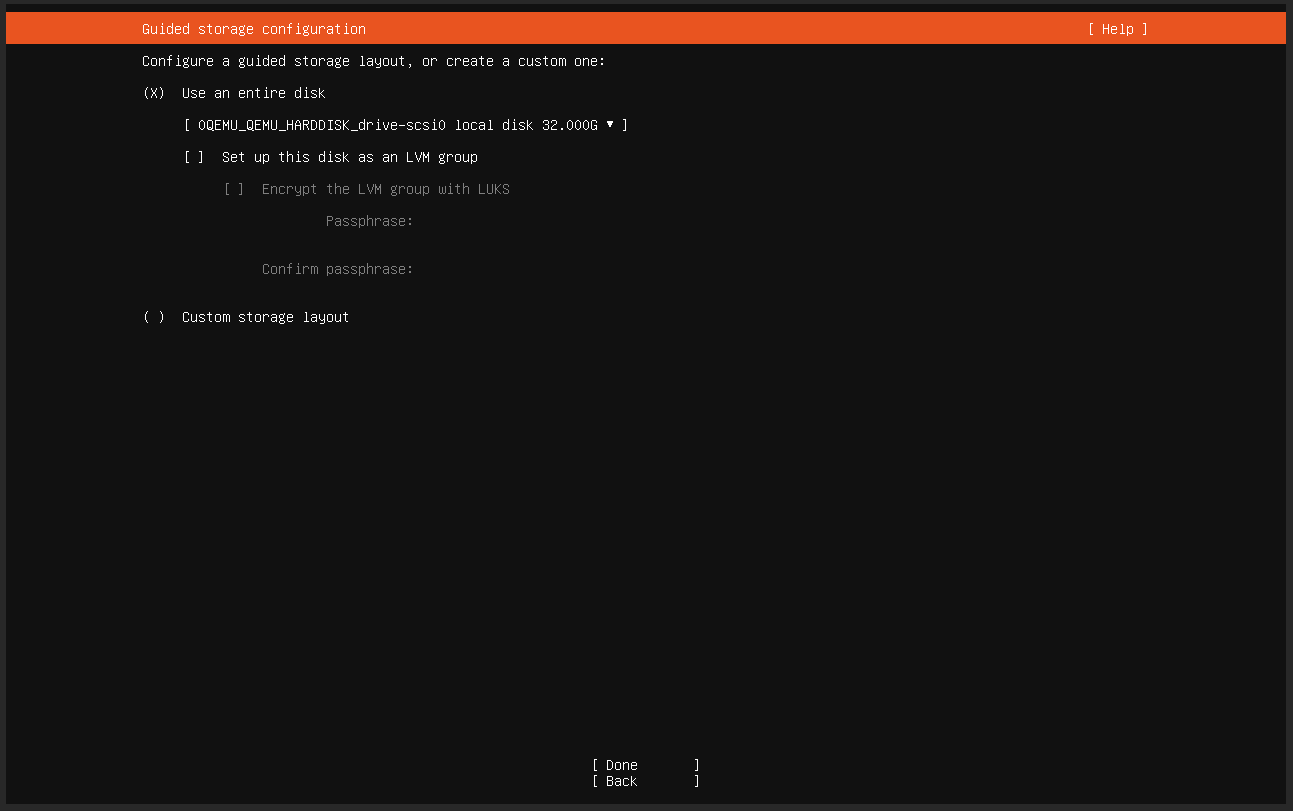This screenshot has height=811, width=1293.
Task: Click the 'Passphrase:' label
Action: pos(370,221)
